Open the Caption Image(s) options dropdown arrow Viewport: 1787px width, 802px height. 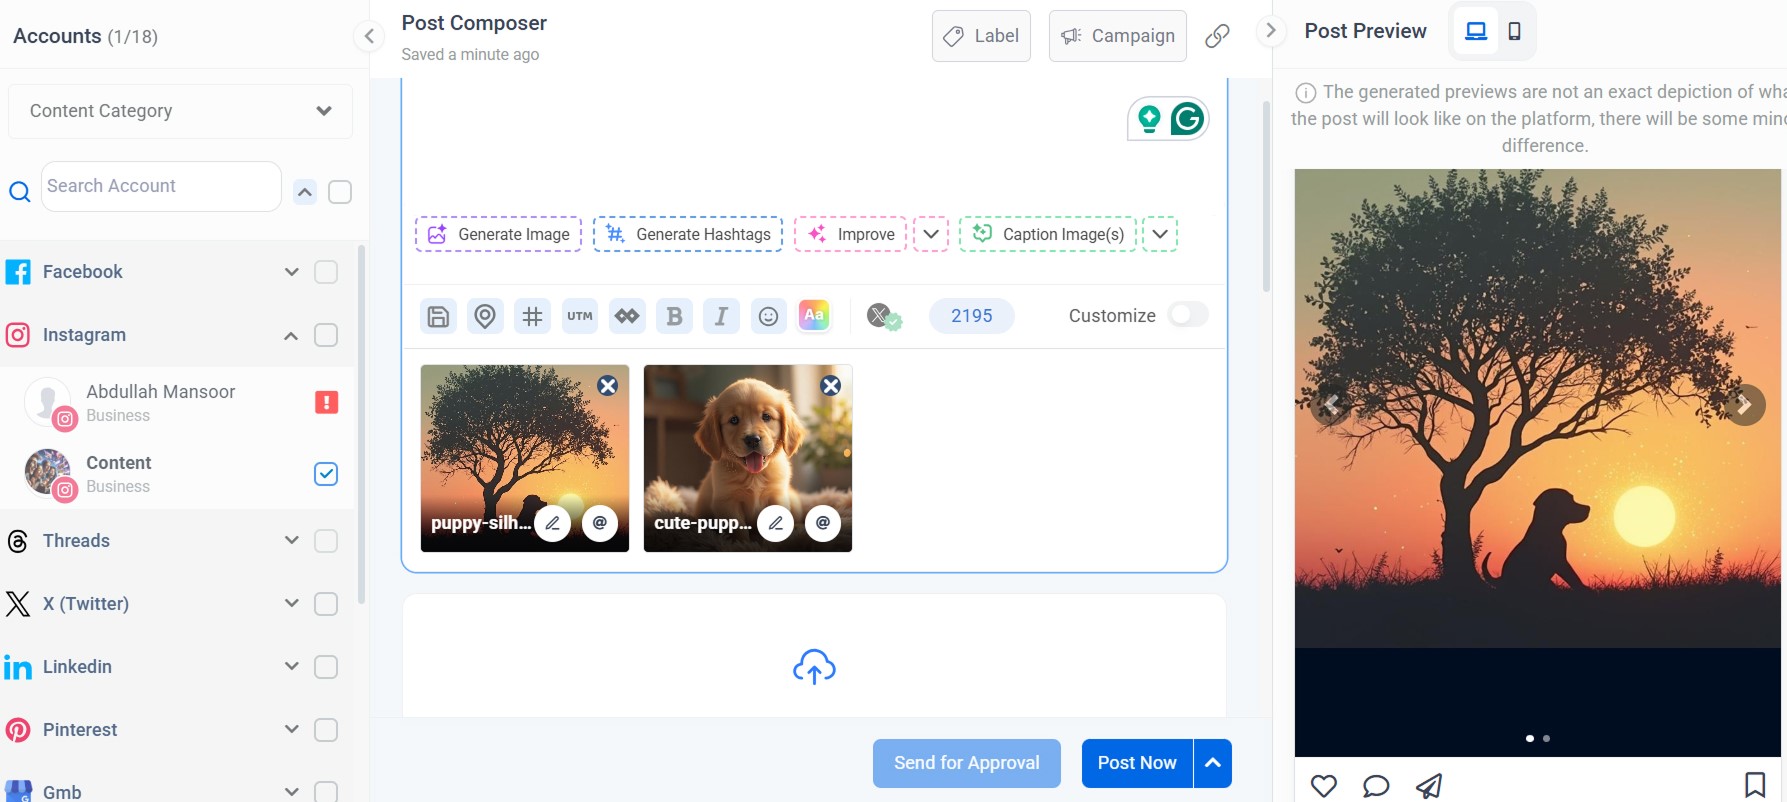1160,234
